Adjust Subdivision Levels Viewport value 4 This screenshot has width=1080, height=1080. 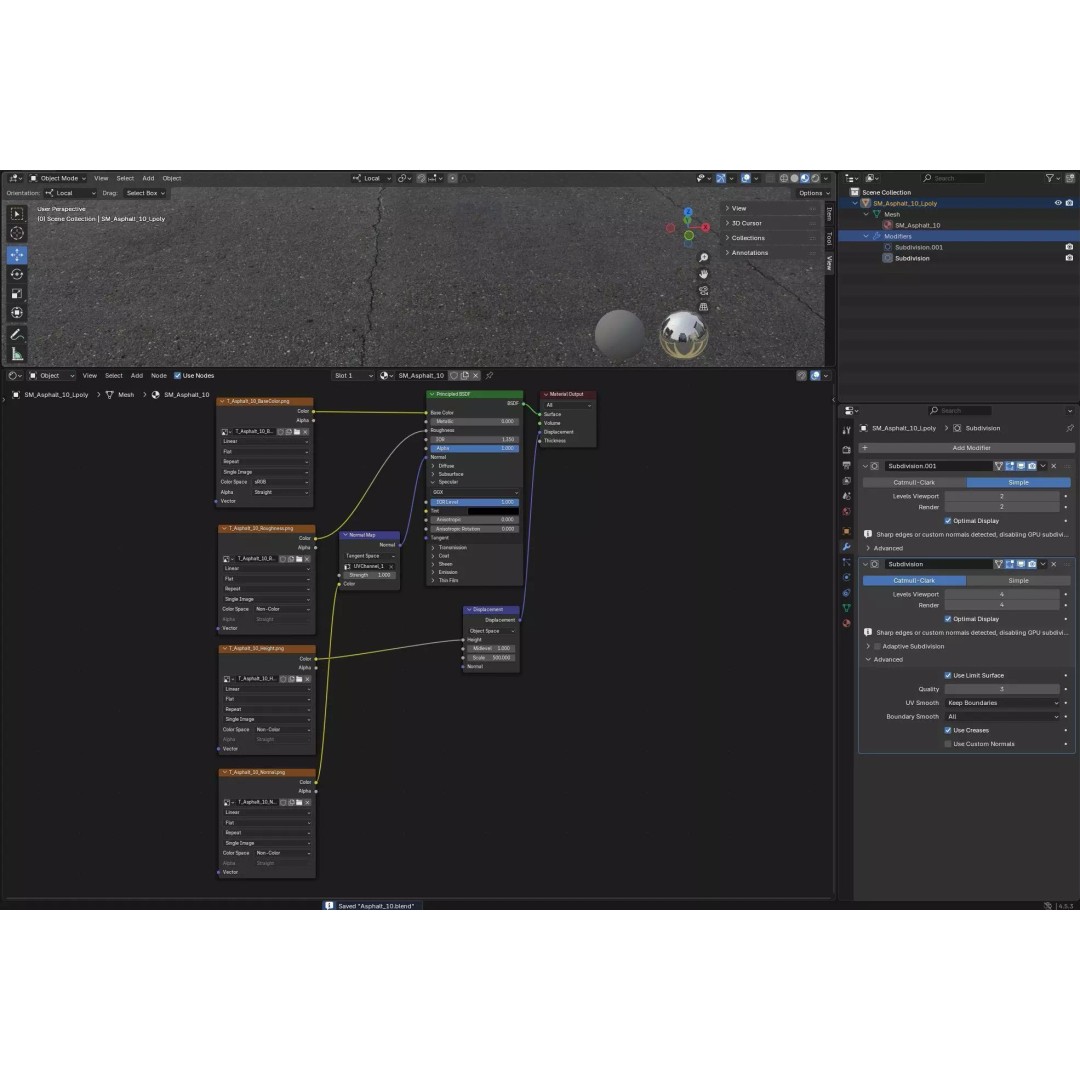click(1001, 594)
